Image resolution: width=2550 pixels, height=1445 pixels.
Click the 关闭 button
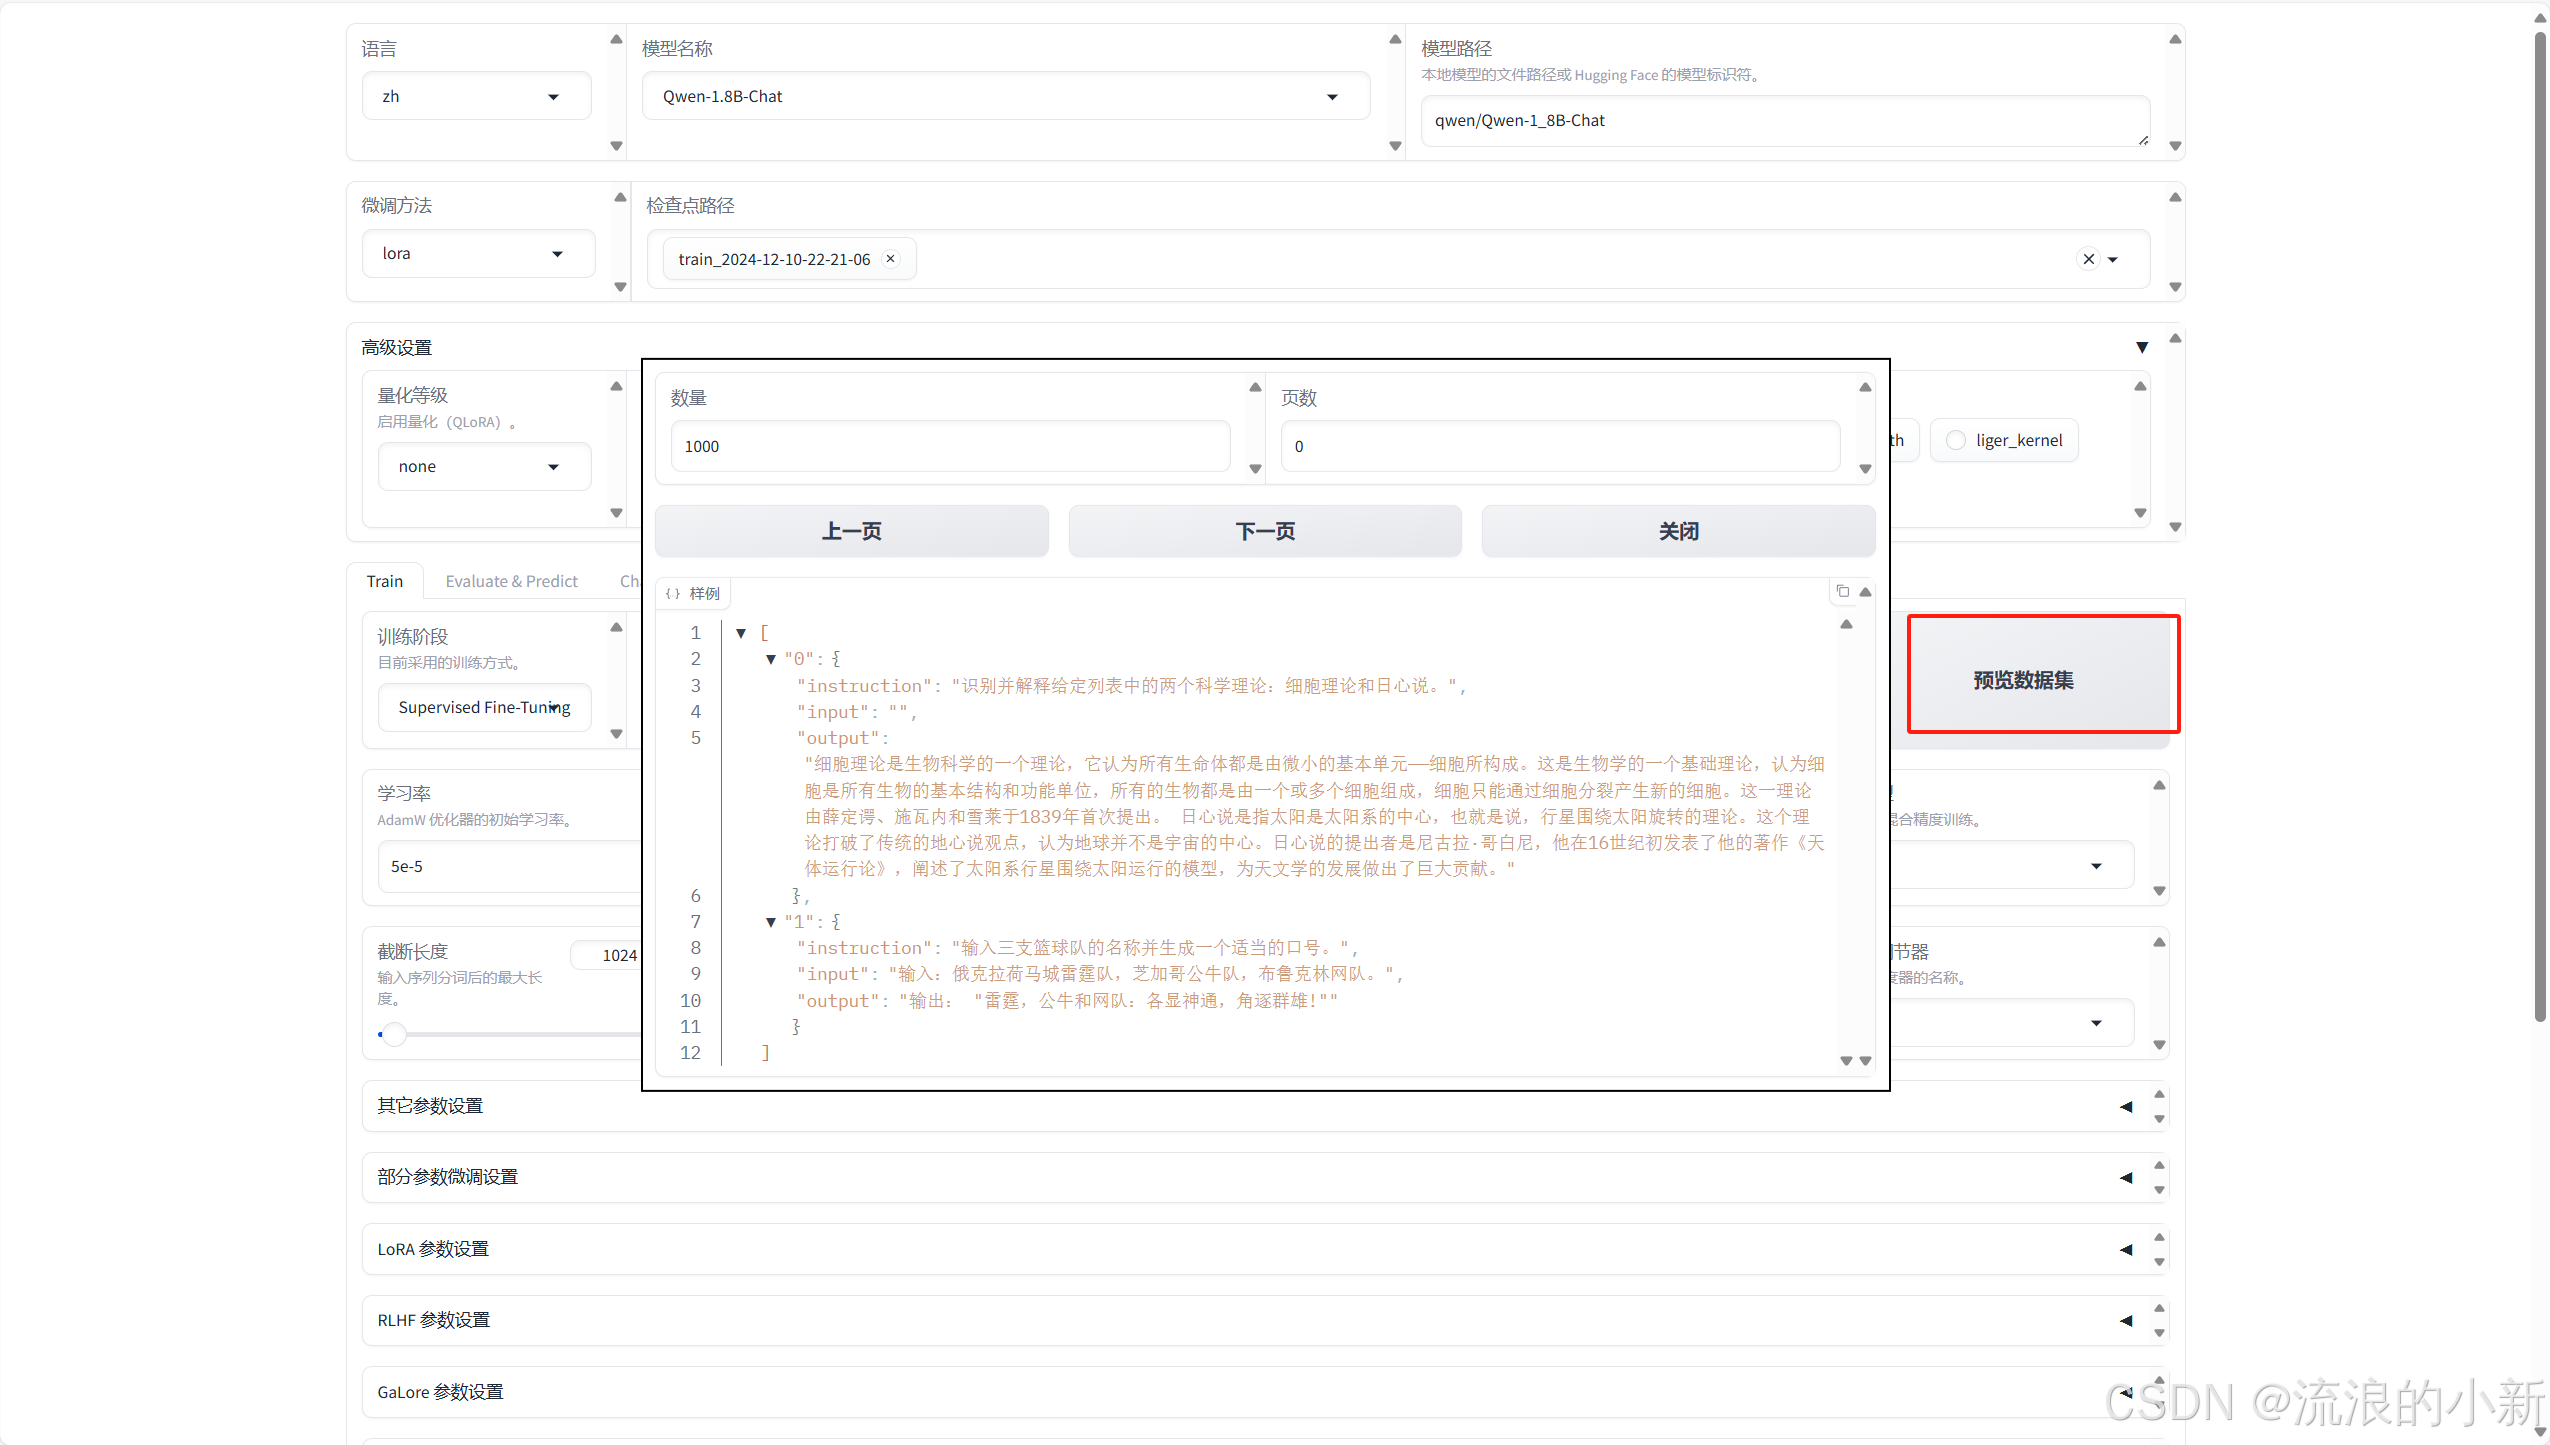point(1677,531)
